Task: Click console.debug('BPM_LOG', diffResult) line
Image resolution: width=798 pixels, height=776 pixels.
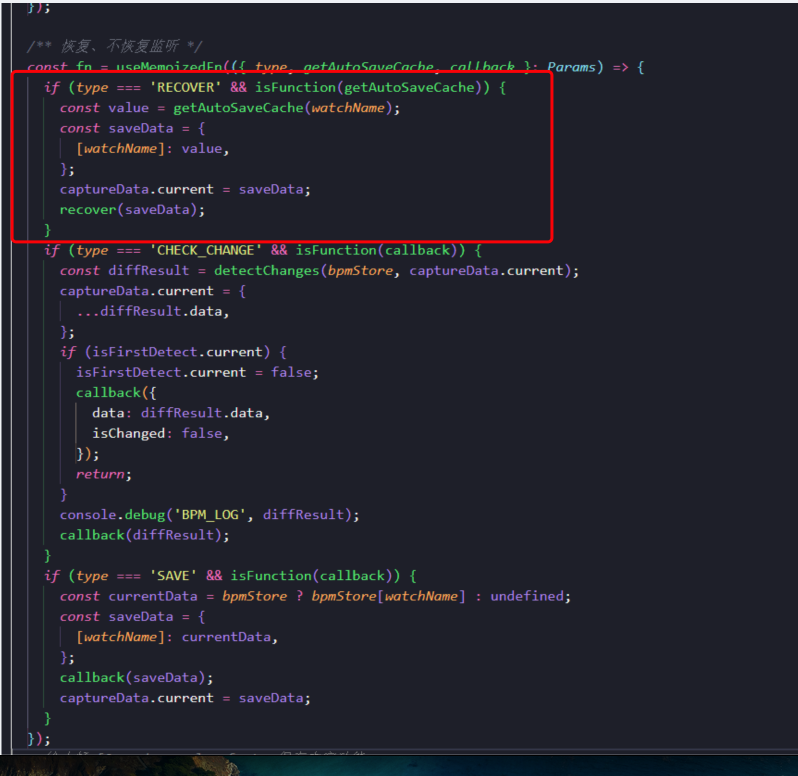Action: [210, 515]
